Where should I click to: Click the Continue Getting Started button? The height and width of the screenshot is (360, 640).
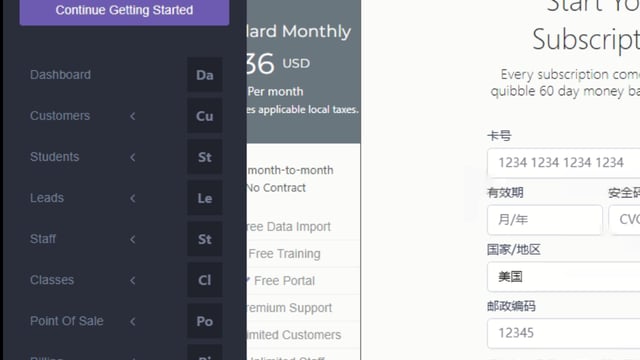(124, 11)
